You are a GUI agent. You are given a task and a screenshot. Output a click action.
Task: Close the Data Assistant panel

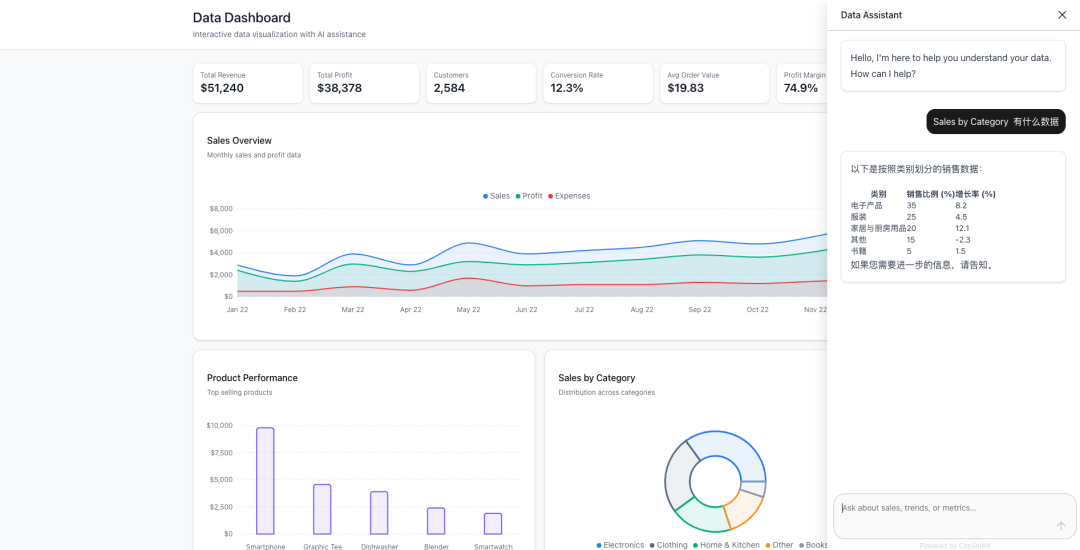click(x=1061, y=14)
